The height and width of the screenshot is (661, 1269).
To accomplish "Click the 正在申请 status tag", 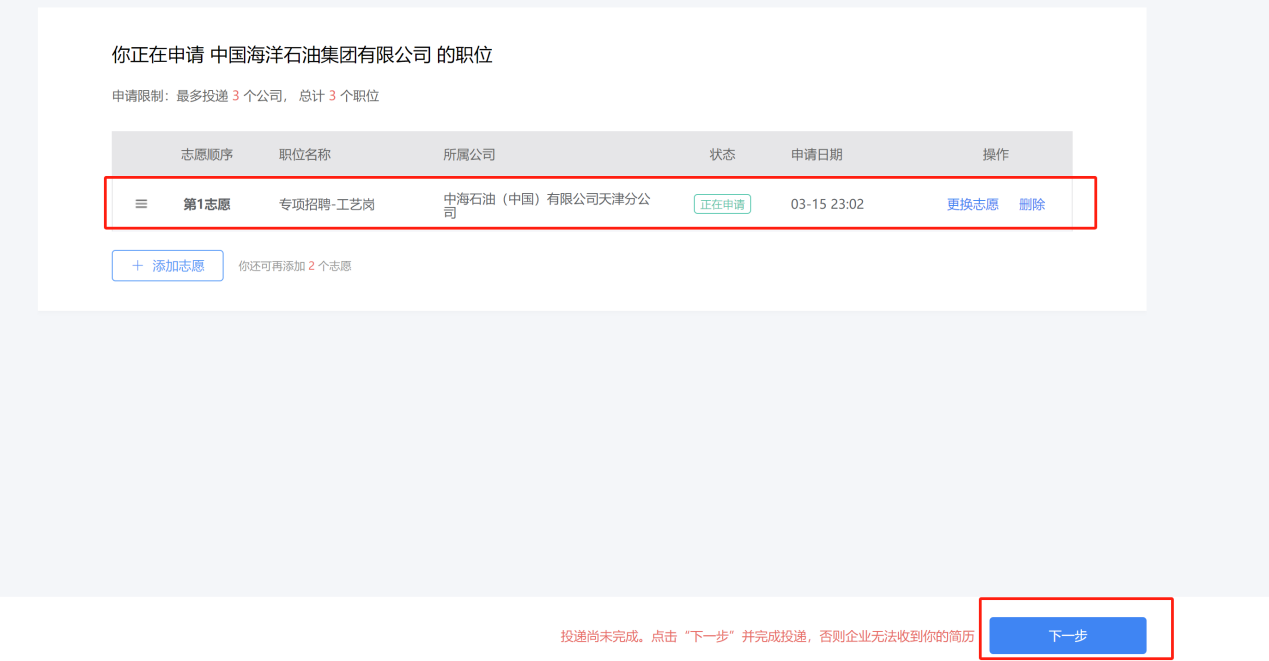I will 722,204.
